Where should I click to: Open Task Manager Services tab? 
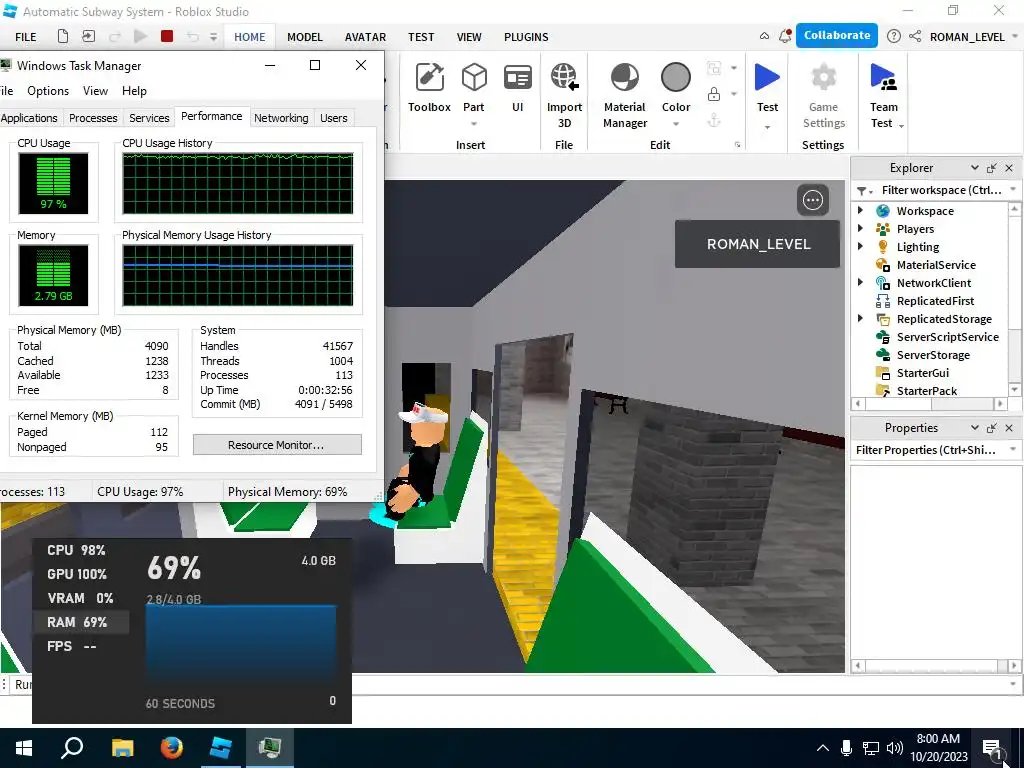point(149,118)
